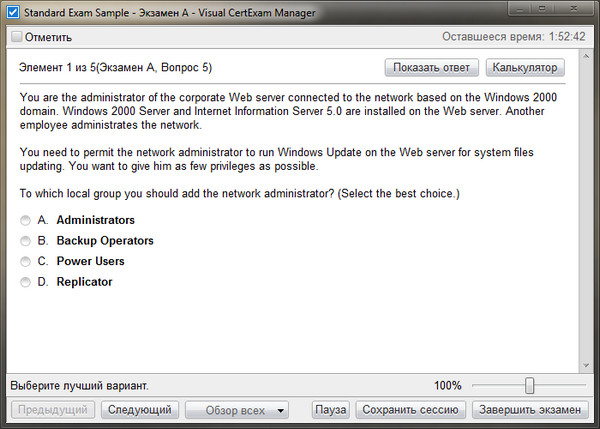The image size is (600, 429).
Task: Pause the exam with Пауза
Action: (x=331, y=410)
